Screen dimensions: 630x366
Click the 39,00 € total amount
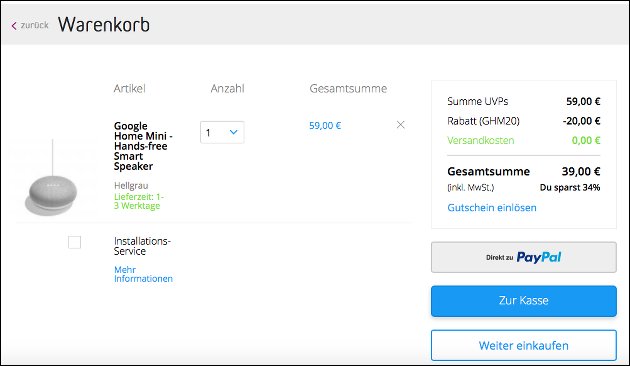click(581, 172)
